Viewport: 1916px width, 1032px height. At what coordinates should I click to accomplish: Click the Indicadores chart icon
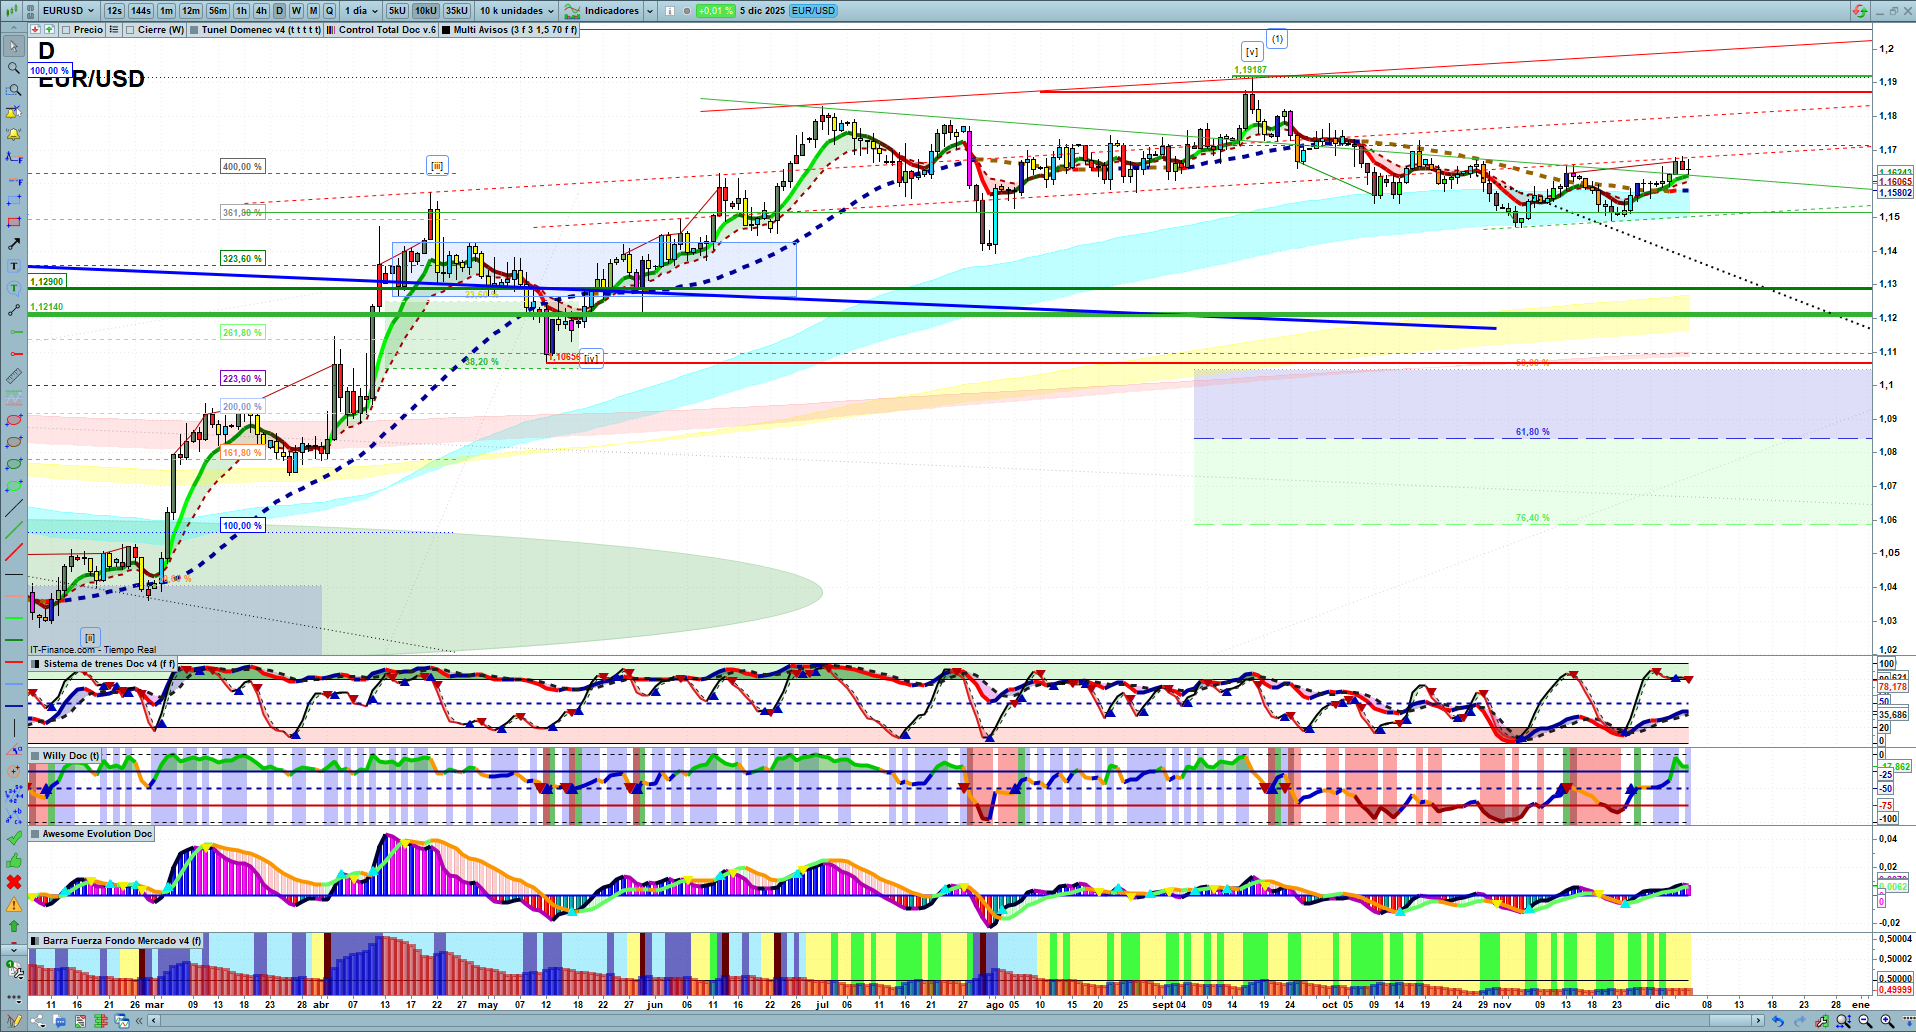[x=572, y=11]
